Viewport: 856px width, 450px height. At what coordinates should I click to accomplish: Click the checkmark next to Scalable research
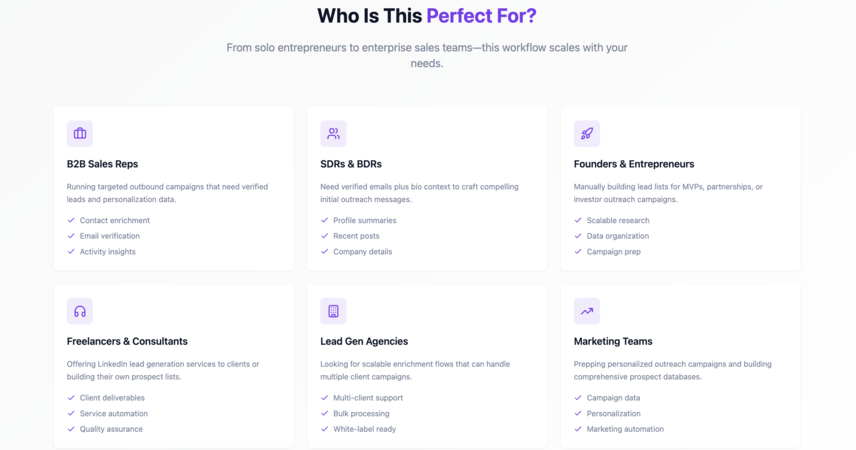point(578,220)
